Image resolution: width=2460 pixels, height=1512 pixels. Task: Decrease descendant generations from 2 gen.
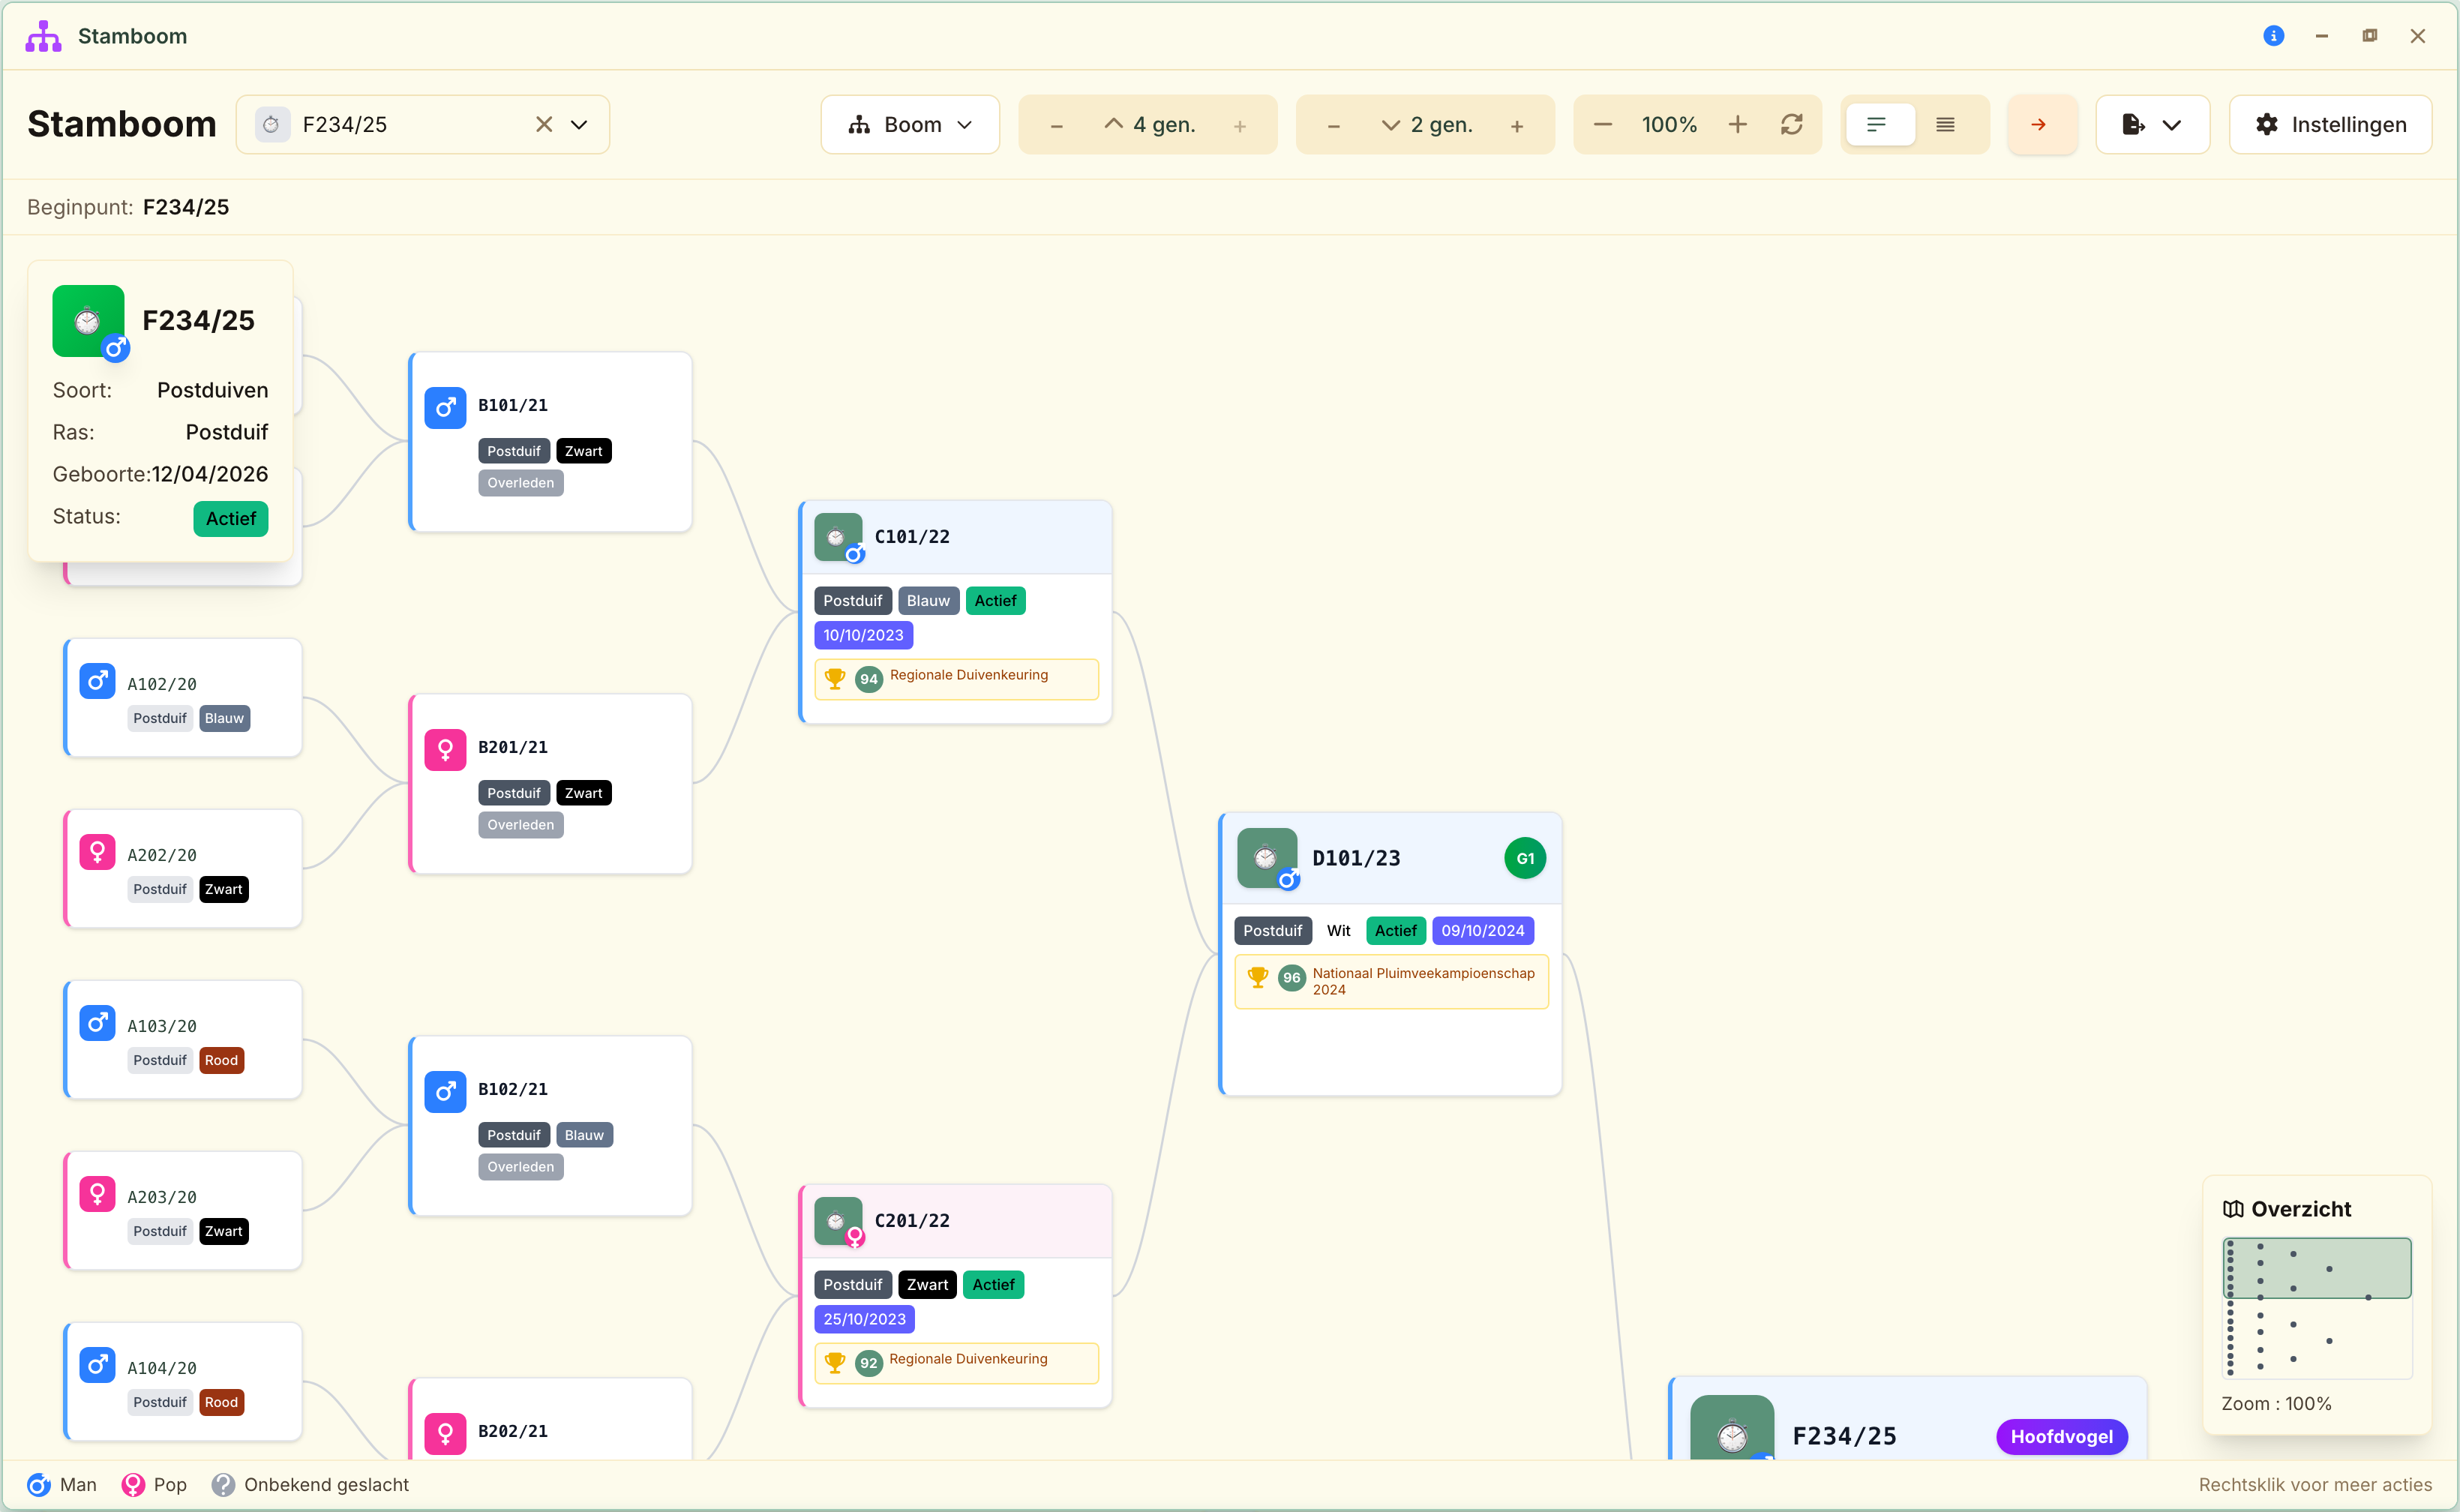[x=1333, y=125]
